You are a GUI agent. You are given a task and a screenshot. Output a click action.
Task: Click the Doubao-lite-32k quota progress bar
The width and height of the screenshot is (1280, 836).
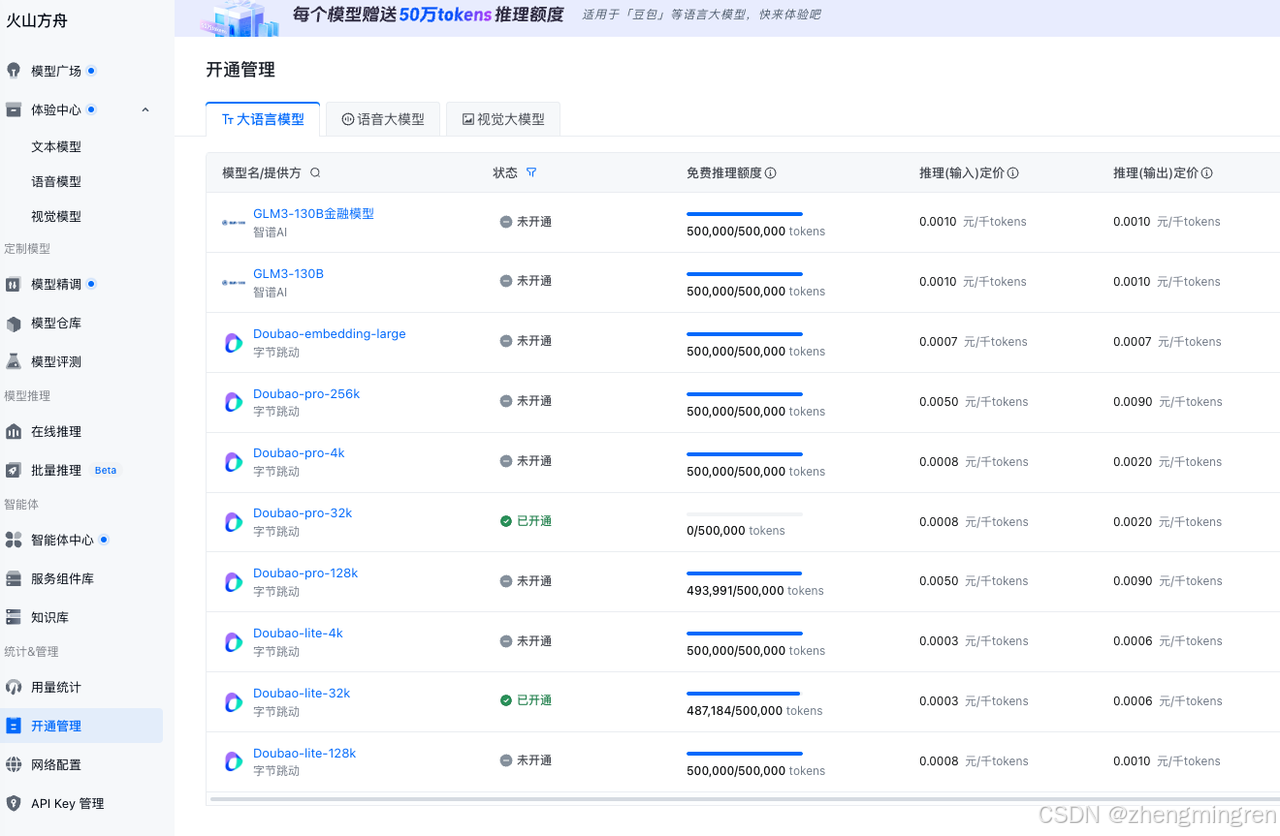click(744, 693)
